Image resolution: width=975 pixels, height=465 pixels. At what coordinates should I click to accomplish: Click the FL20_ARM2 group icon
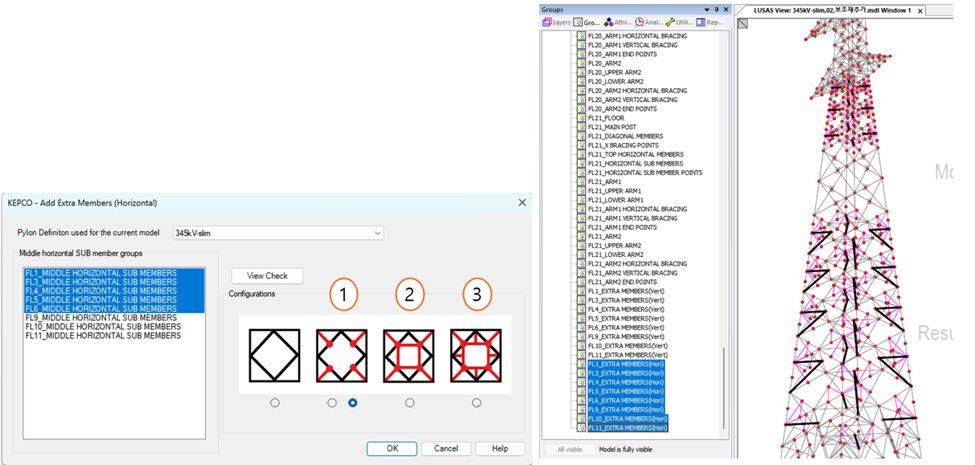point(581,62)
